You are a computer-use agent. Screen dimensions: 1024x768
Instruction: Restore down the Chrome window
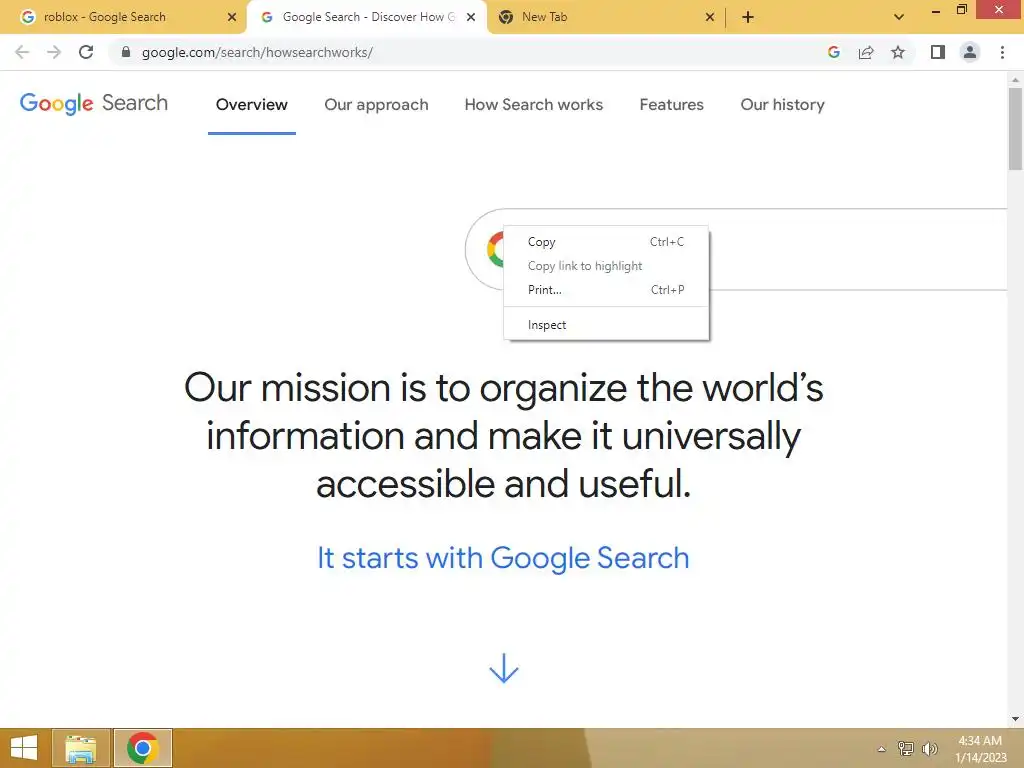pos(961,10)
